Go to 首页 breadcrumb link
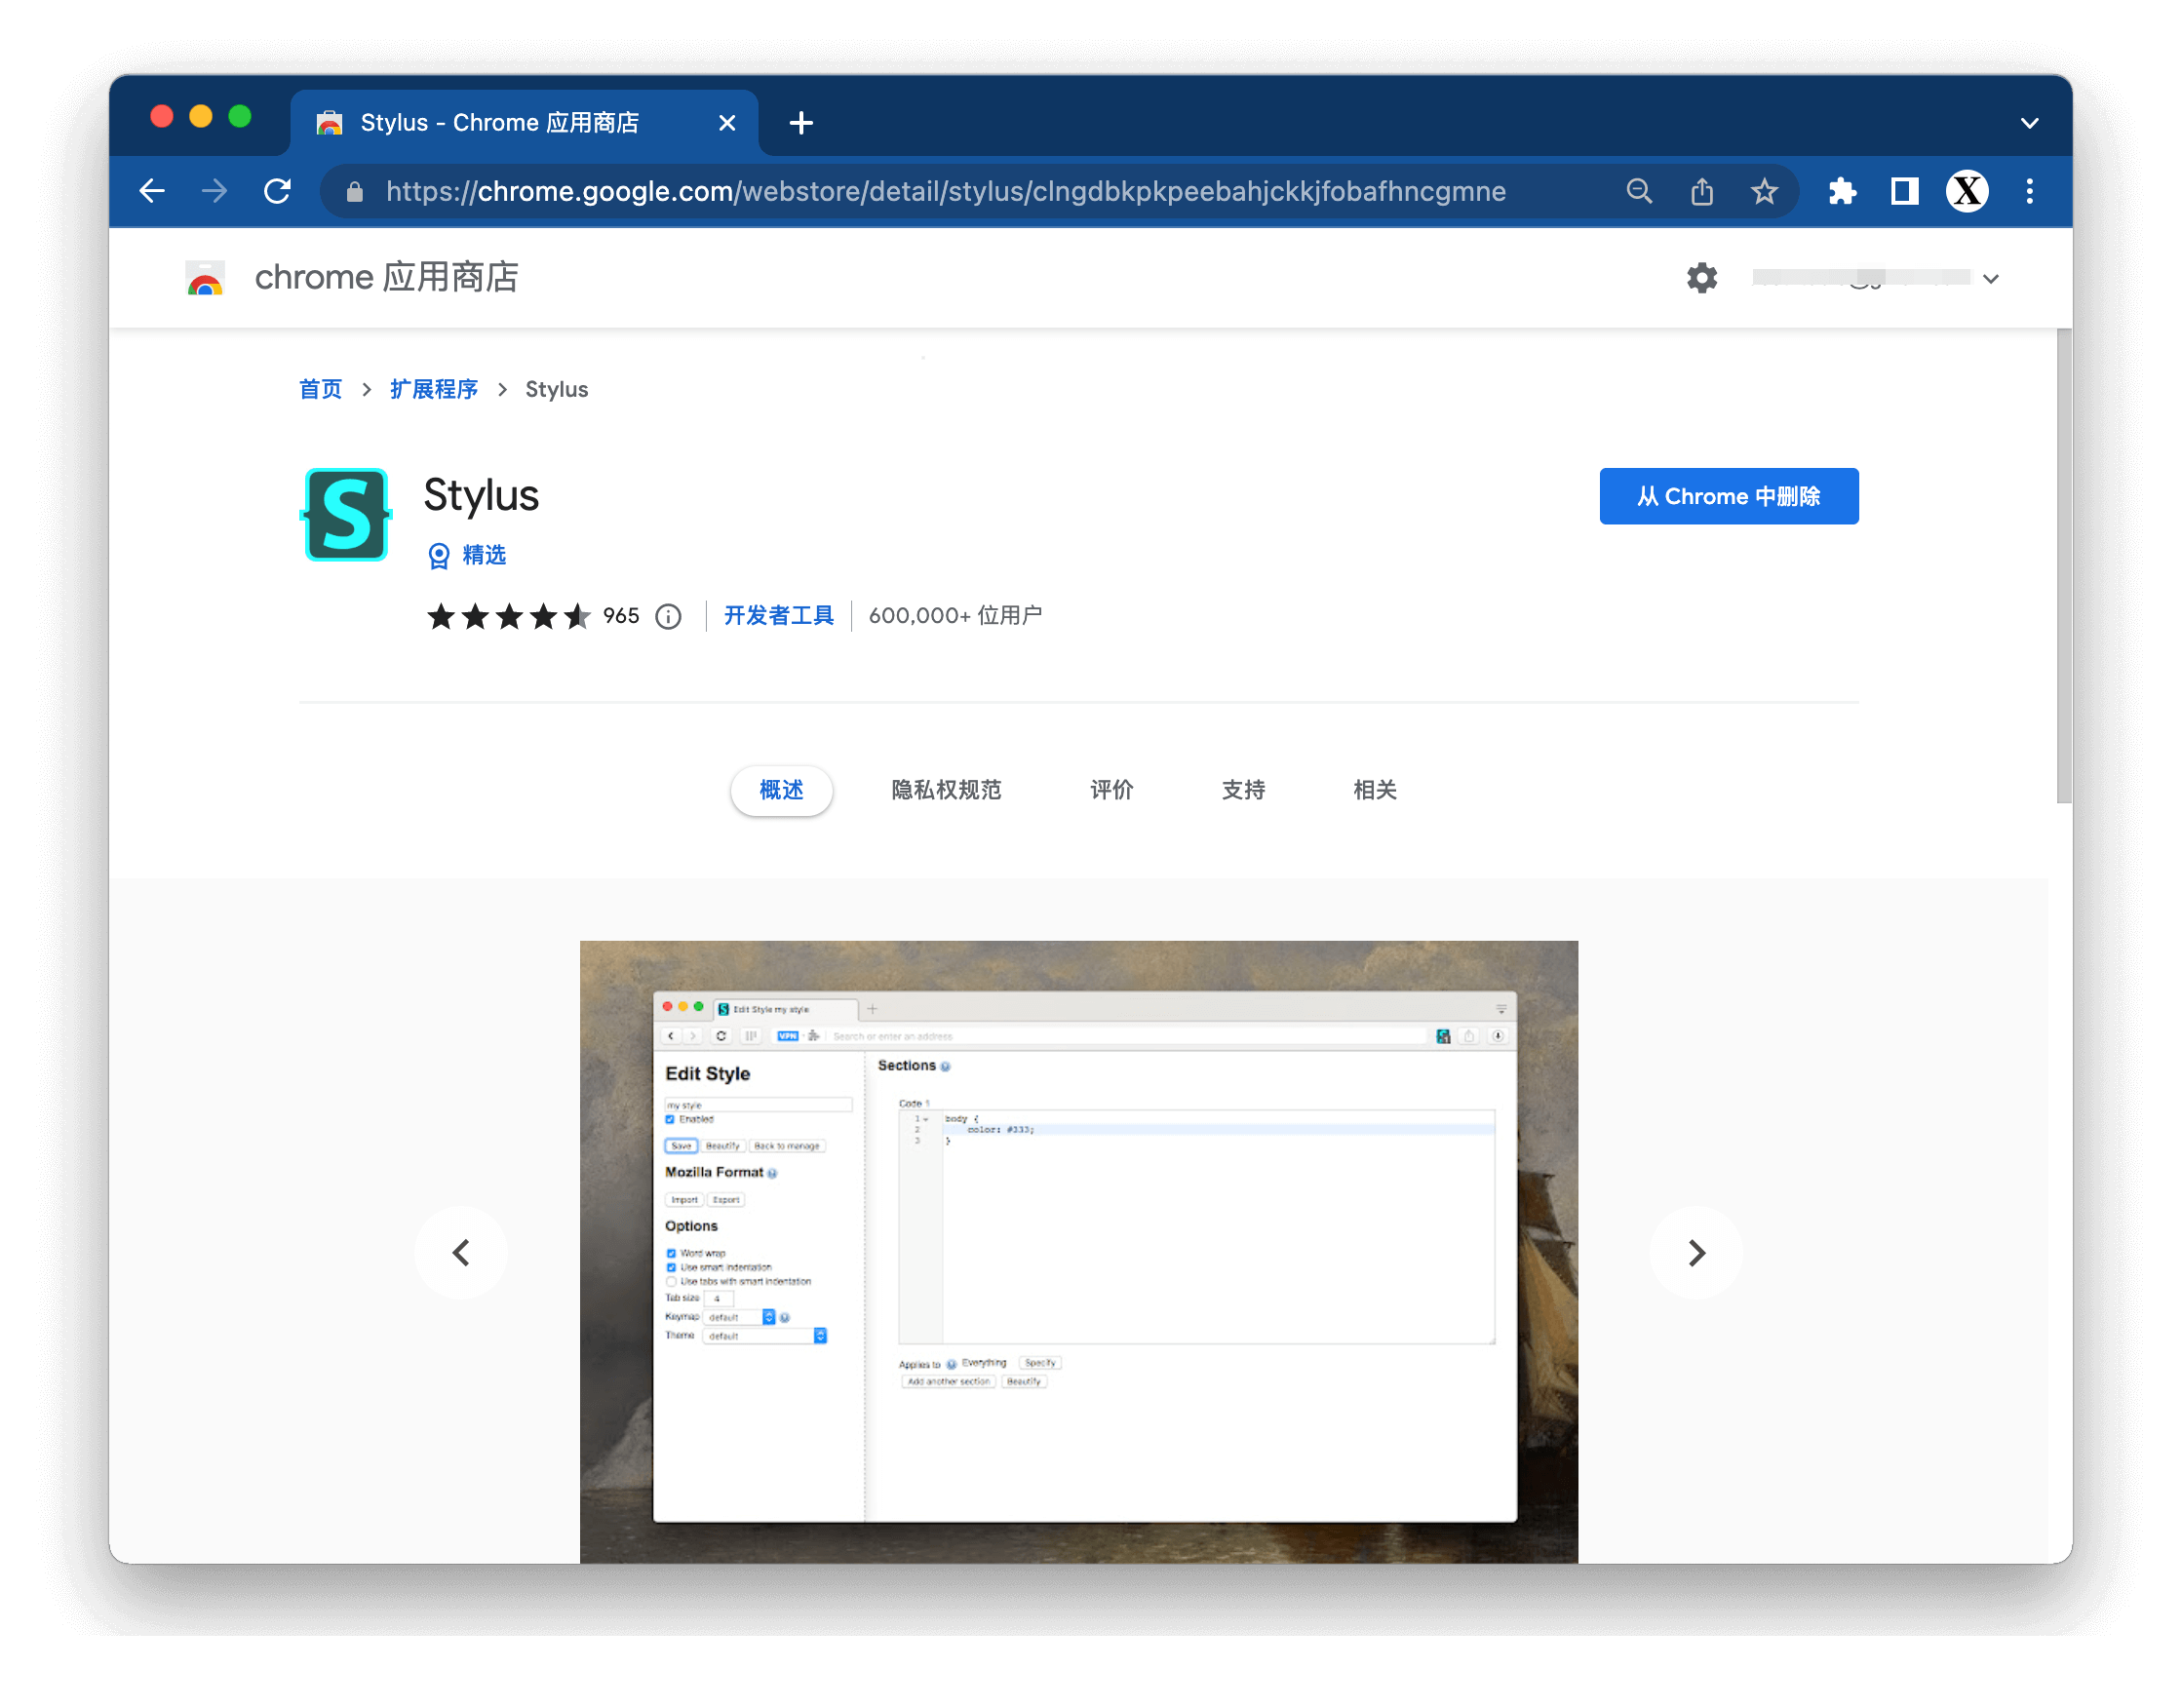Image resolution: width=2182 pixels, height=1708 pixels. (320, 389)
